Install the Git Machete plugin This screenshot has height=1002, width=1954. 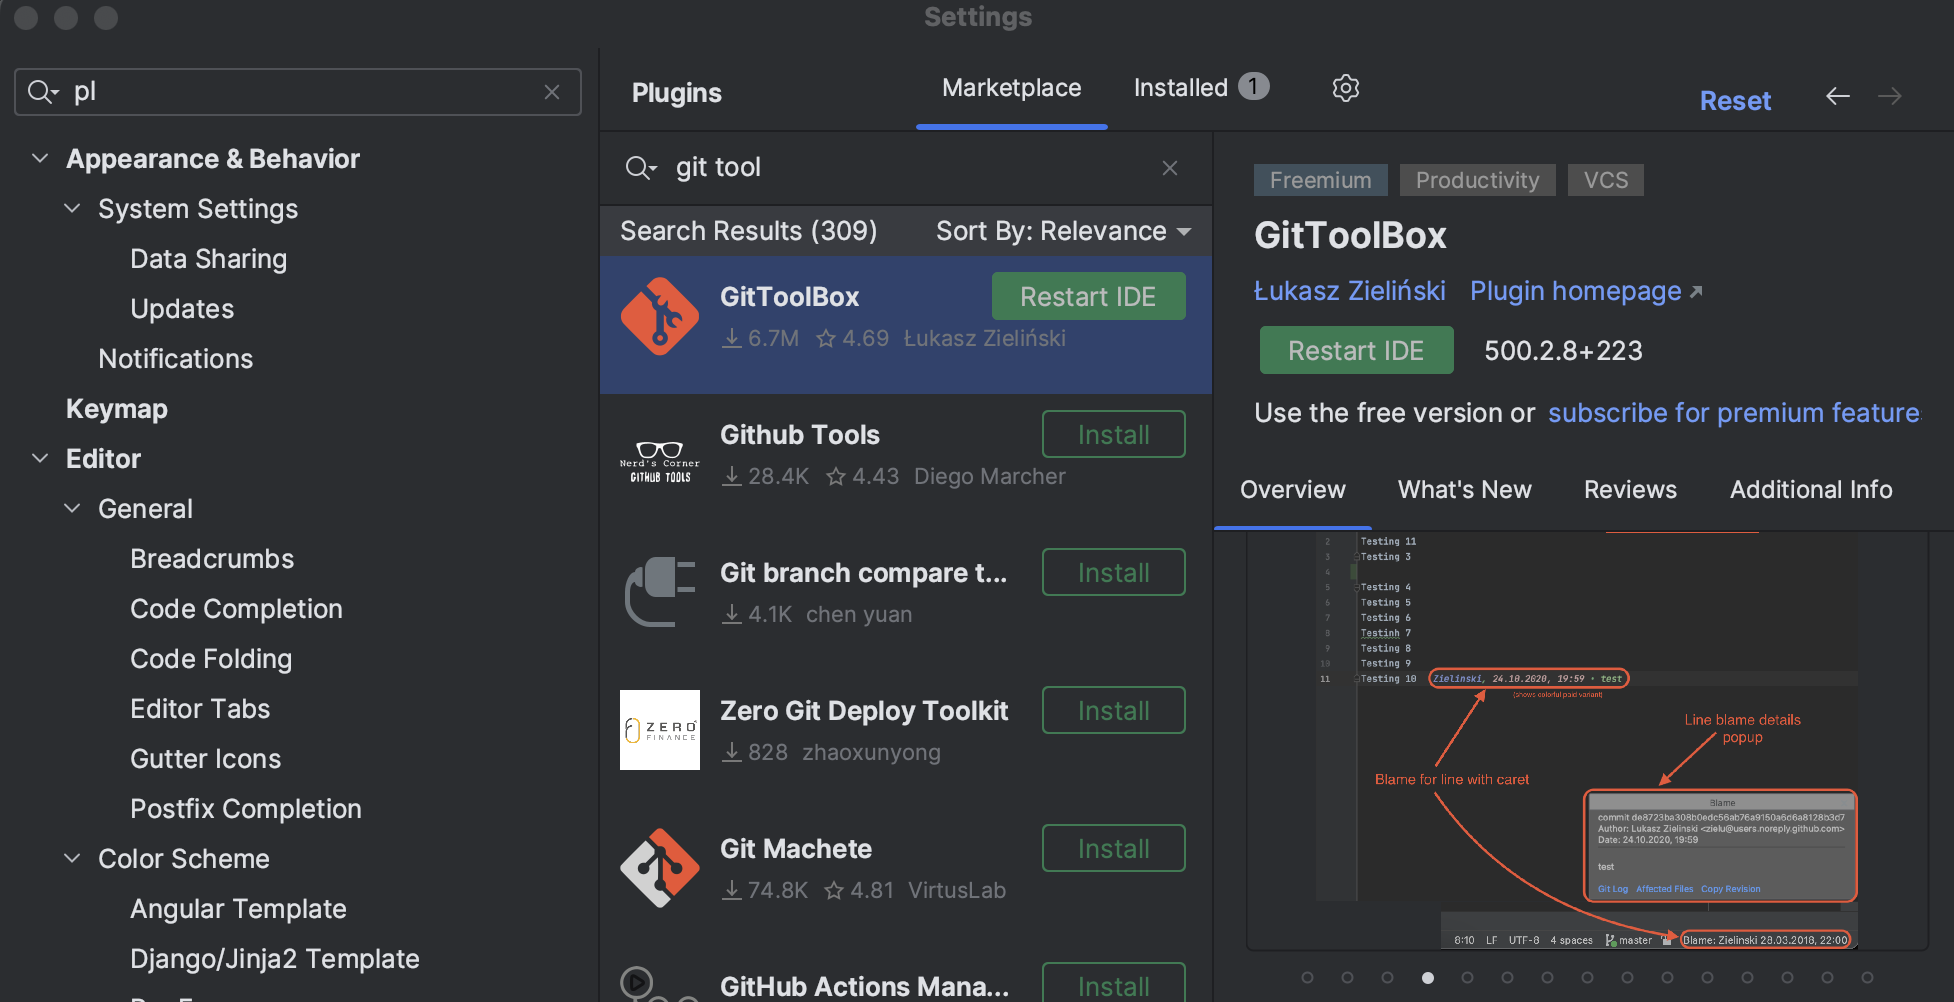tap(1113, 849)
